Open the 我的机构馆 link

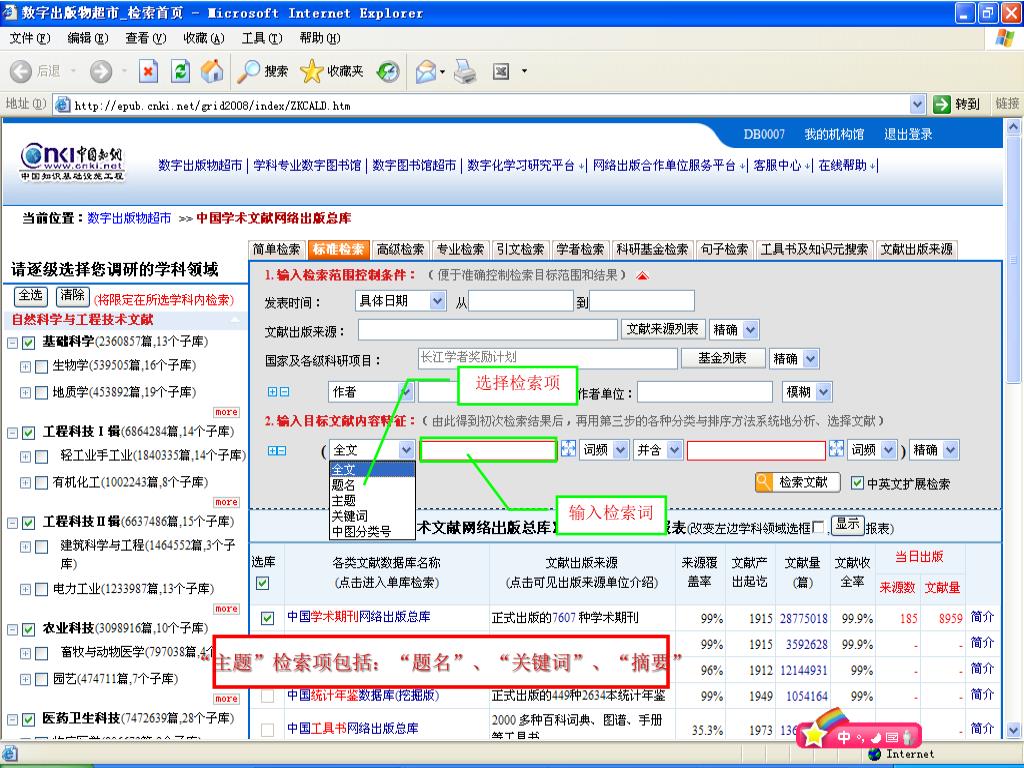tap(834, 135)
